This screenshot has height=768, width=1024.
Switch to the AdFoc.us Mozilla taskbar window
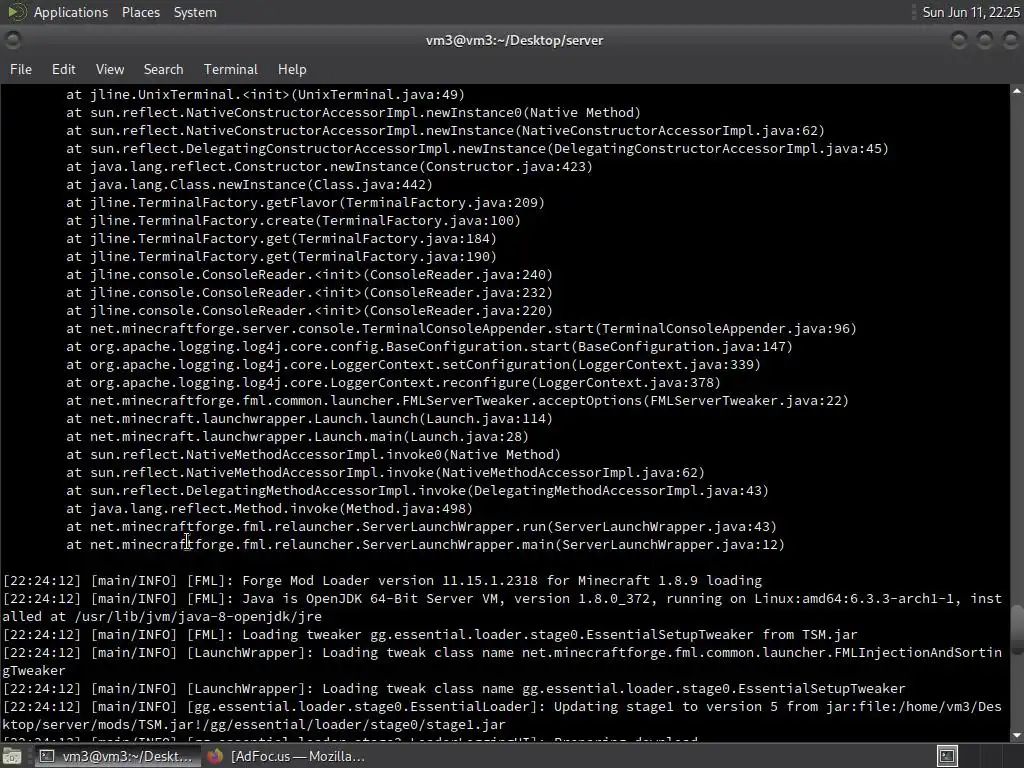click(287, 756)
